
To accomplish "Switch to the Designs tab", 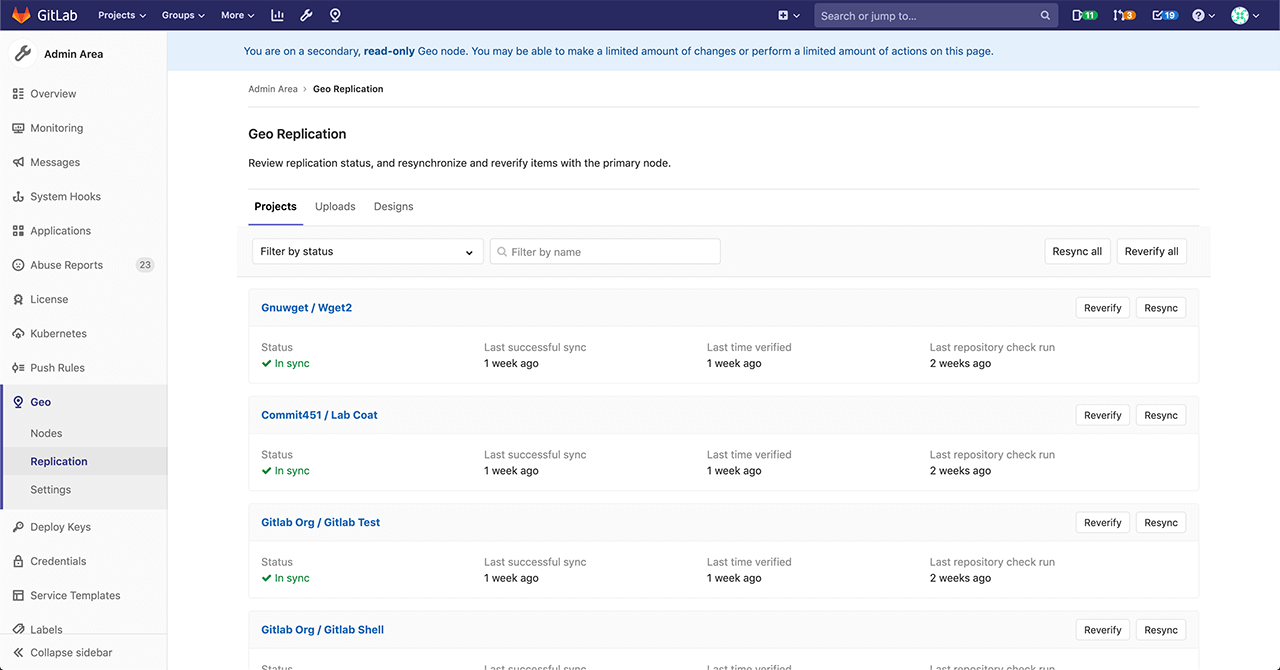I will [x=393, y=206].
